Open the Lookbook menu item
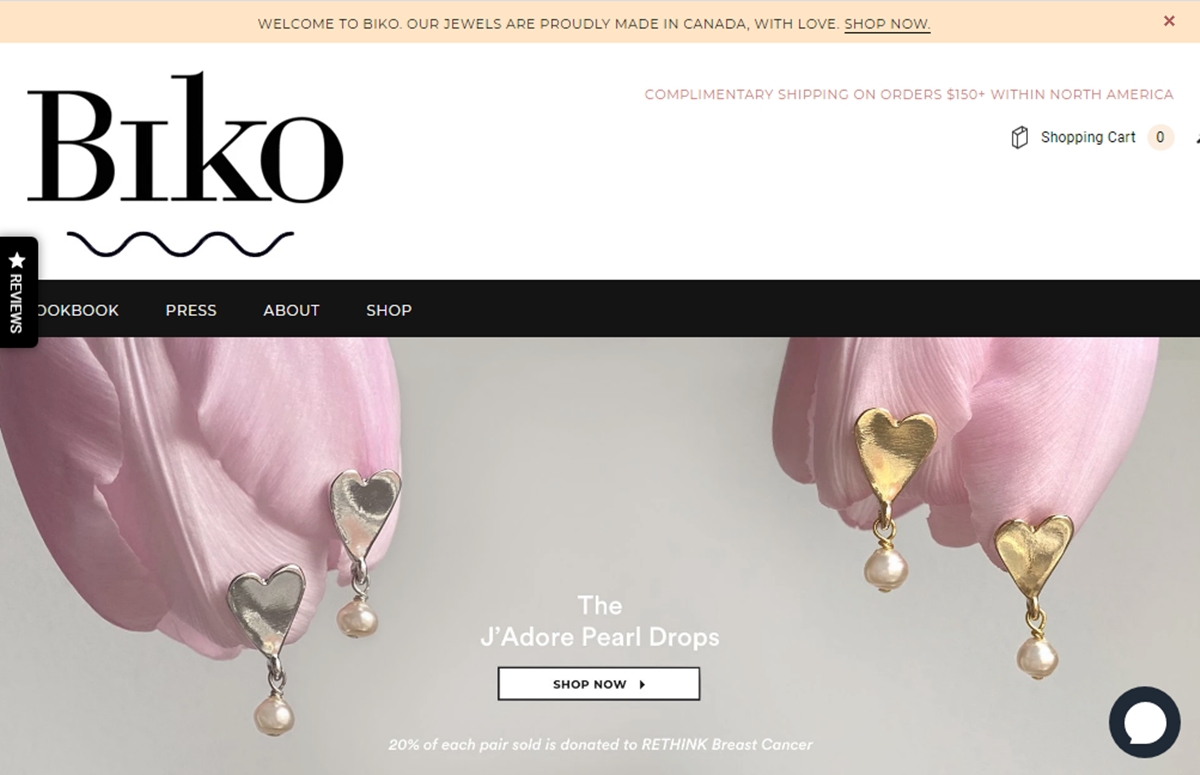The height and width of the screenshot is (775, 1200). point(75,310)
